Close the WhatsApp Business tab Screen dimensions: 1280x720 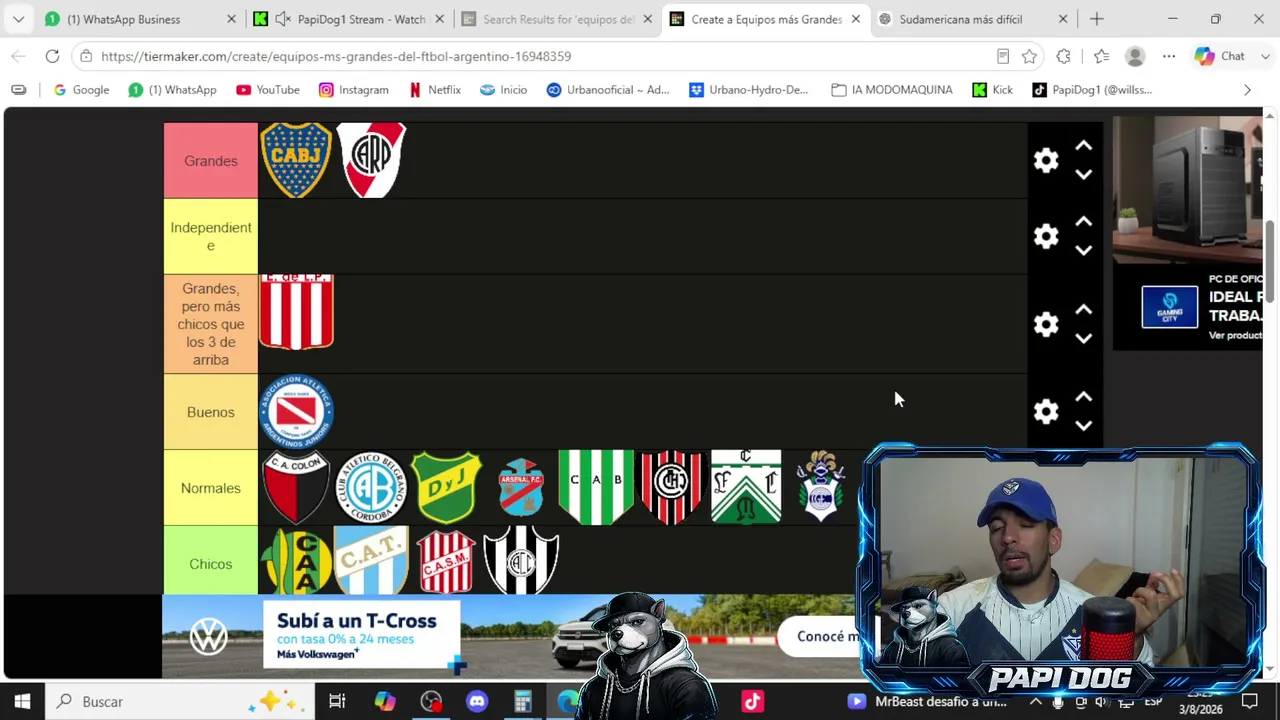(231, 19)
